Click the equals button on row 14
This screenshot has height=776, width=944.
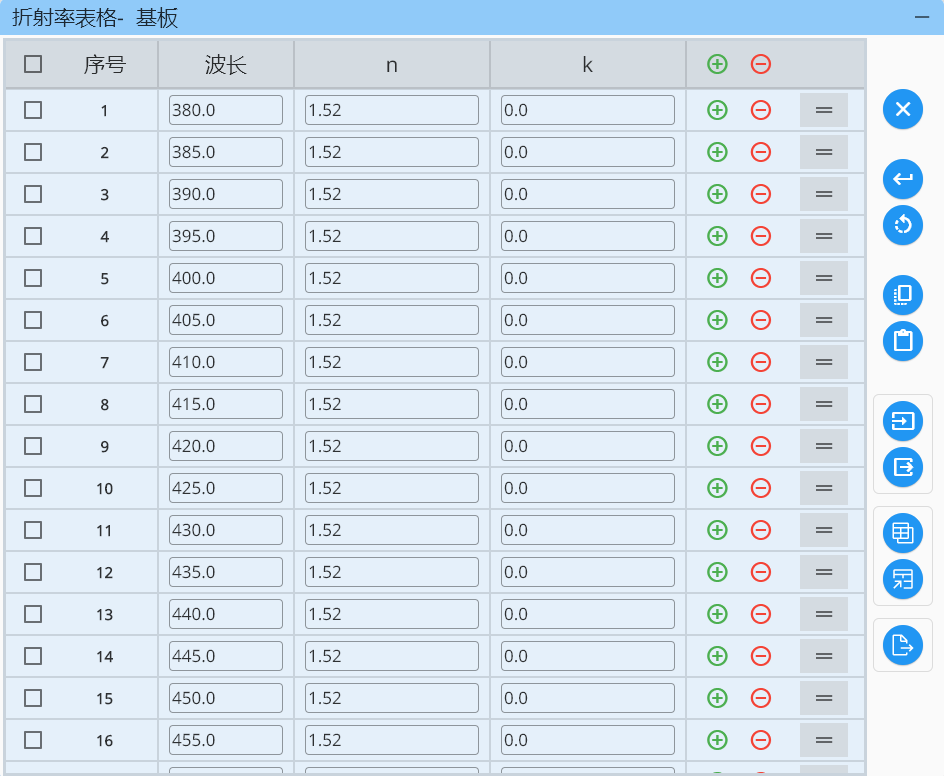(824, 656)
